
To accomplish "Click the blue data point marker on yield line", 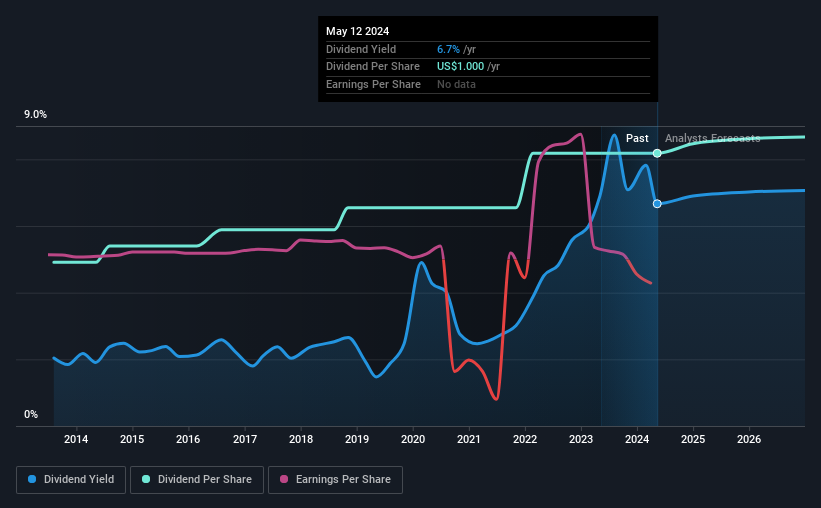I will 657,204.
